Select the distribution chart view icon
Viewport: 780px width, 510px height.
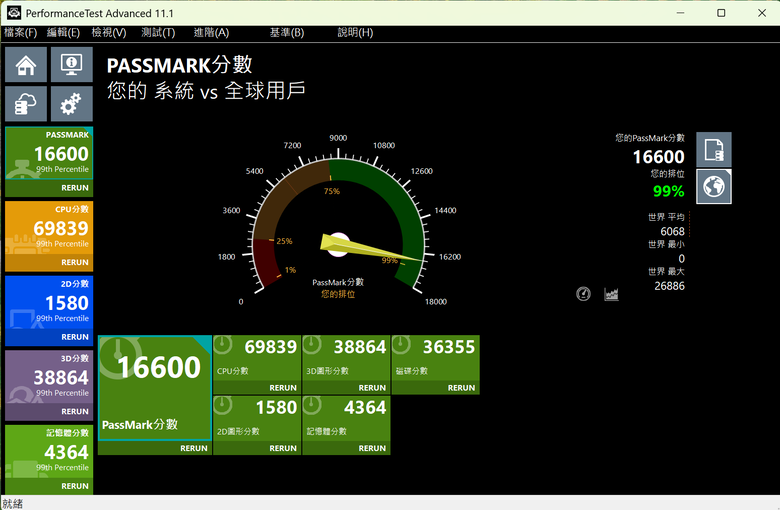(611, 294)
